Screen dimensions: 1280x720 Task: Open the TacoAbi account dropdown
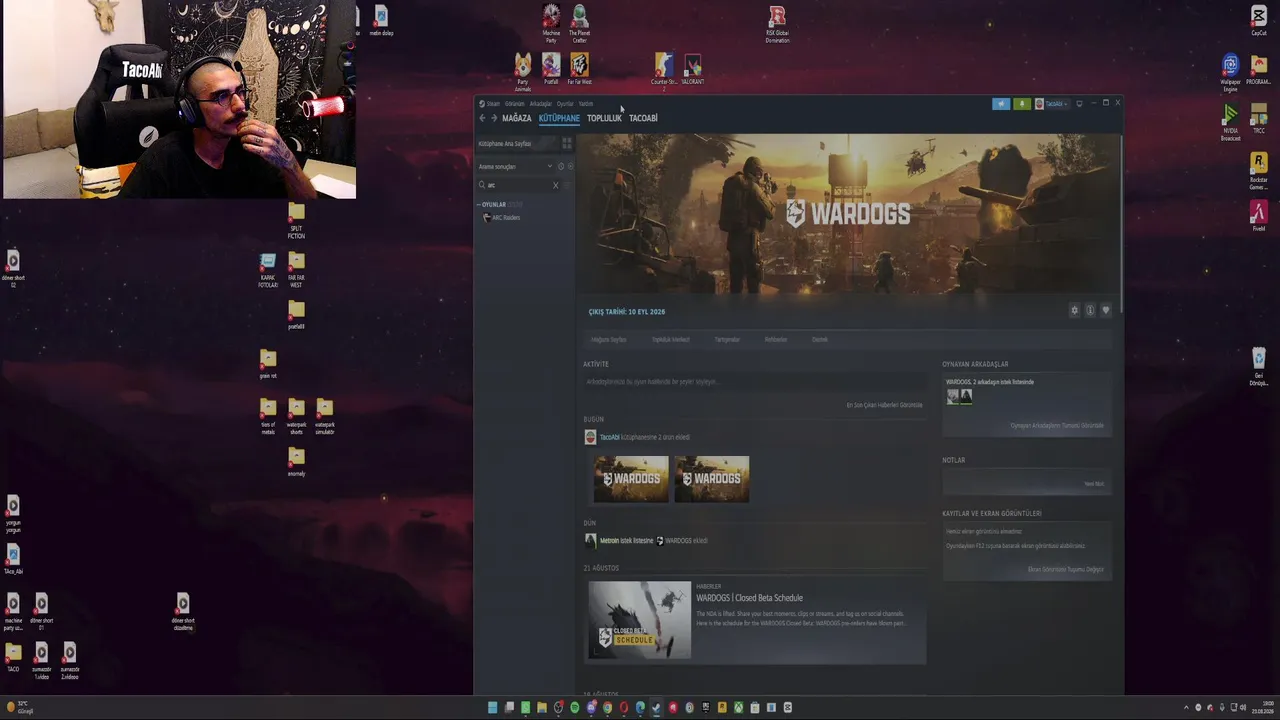tap(1051, 103)
